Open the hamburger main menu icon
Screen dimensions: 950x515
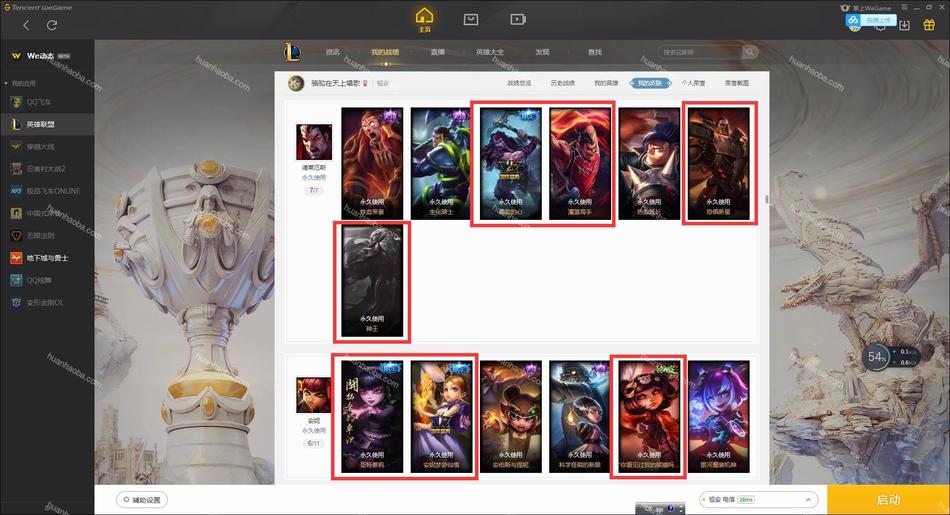[x=904, y=7]
